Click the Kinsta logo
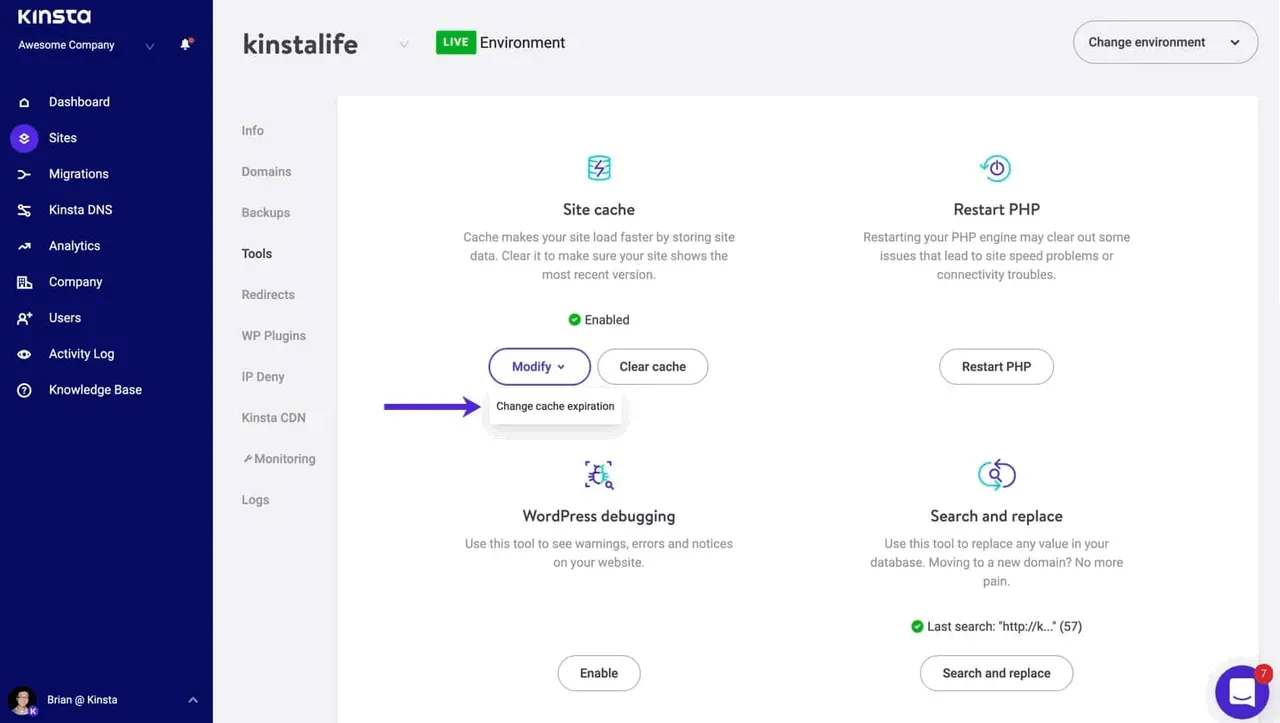This screenshot has height=723, width=1280. click(x=54, y=16)
